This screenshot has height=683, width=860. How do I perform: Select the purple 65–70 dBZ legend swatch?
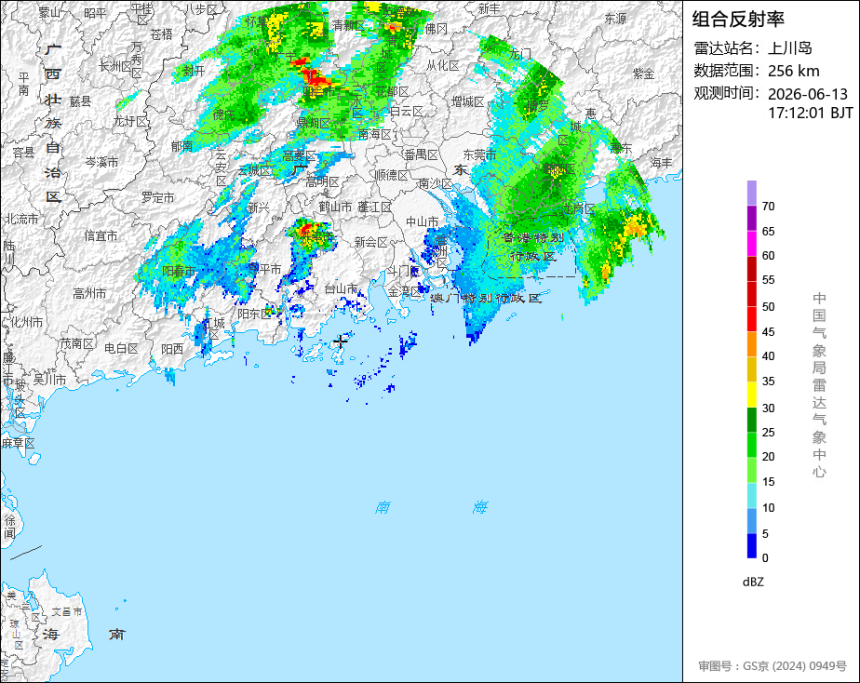[751, 218]
